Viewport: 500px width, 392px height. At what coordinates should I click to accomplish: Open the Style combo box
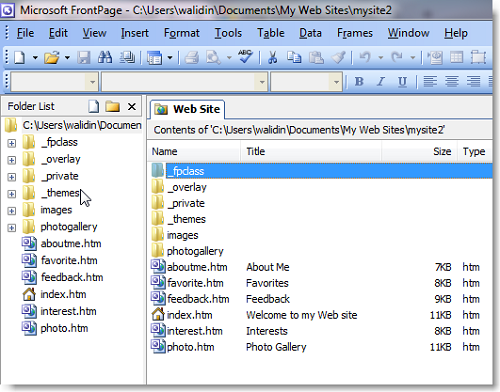point(54,82)
